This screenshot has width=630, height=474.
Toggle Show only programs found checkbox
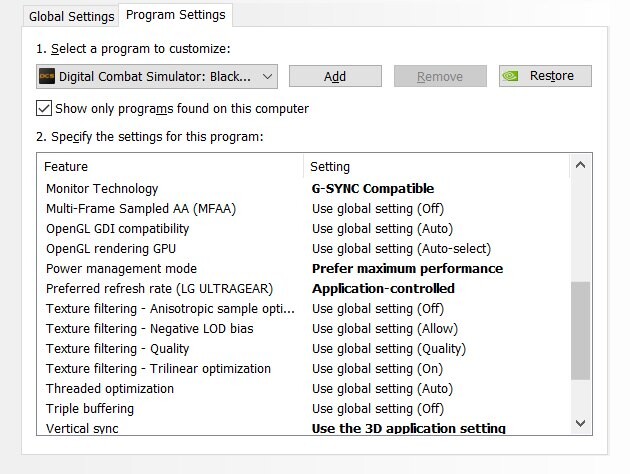pos(44,108)
